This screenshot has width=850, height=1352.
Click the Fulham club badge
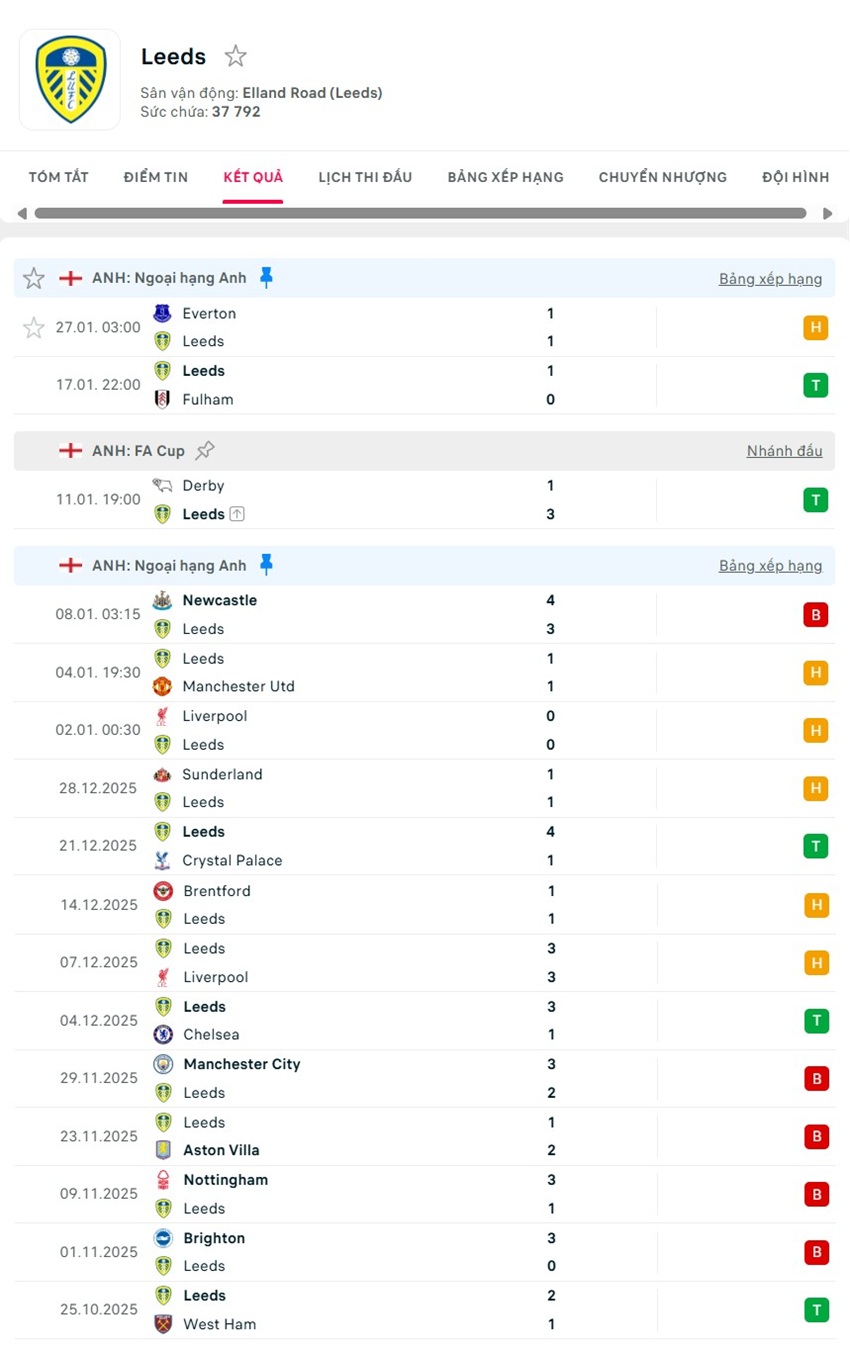[163, 399]
